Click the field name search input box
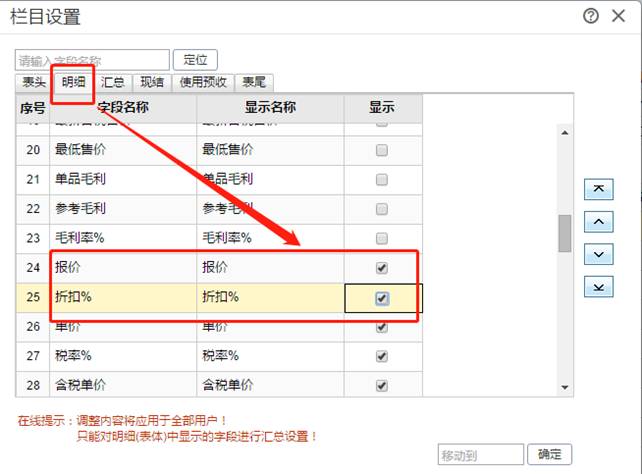Screen dimensions: 642x474 click(92, 60)
